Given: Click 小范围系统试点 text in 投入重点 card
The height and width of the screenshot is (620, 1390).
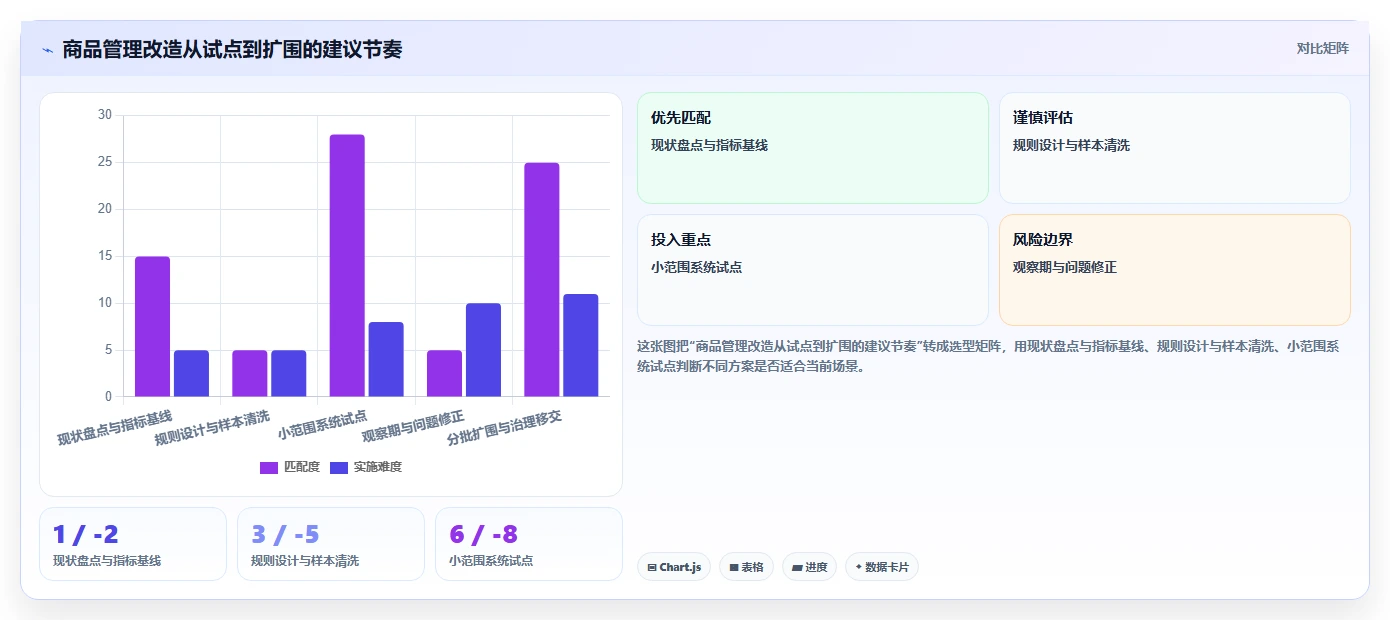Looking at the screenshot, I should pos(696,267).
